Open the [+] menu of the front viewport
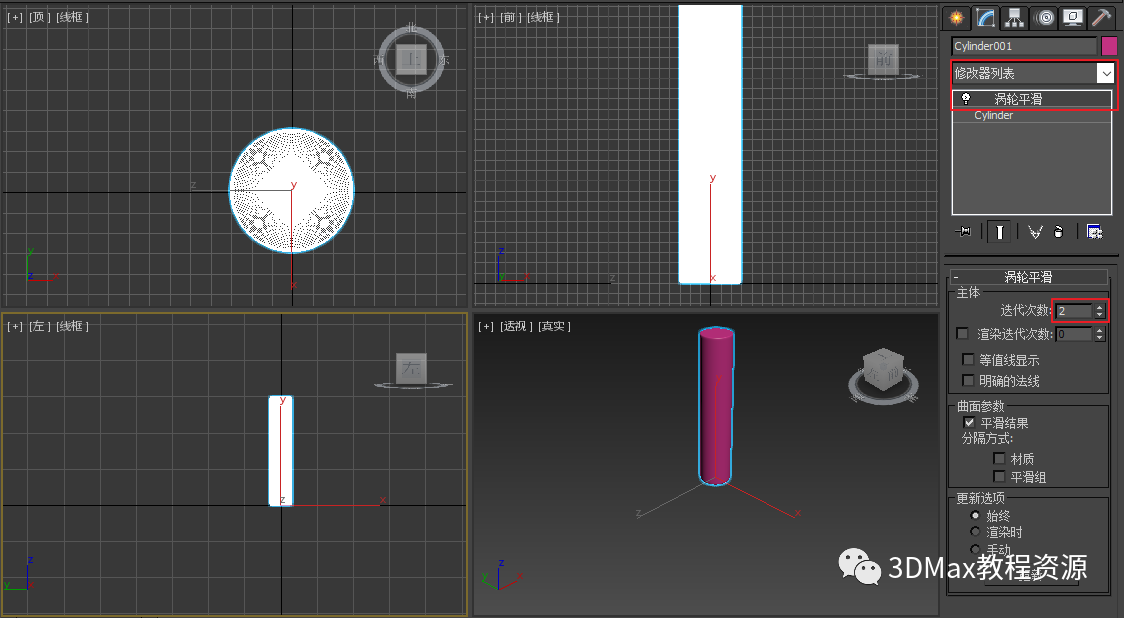The image size is (1125, 618). (486, 17)
